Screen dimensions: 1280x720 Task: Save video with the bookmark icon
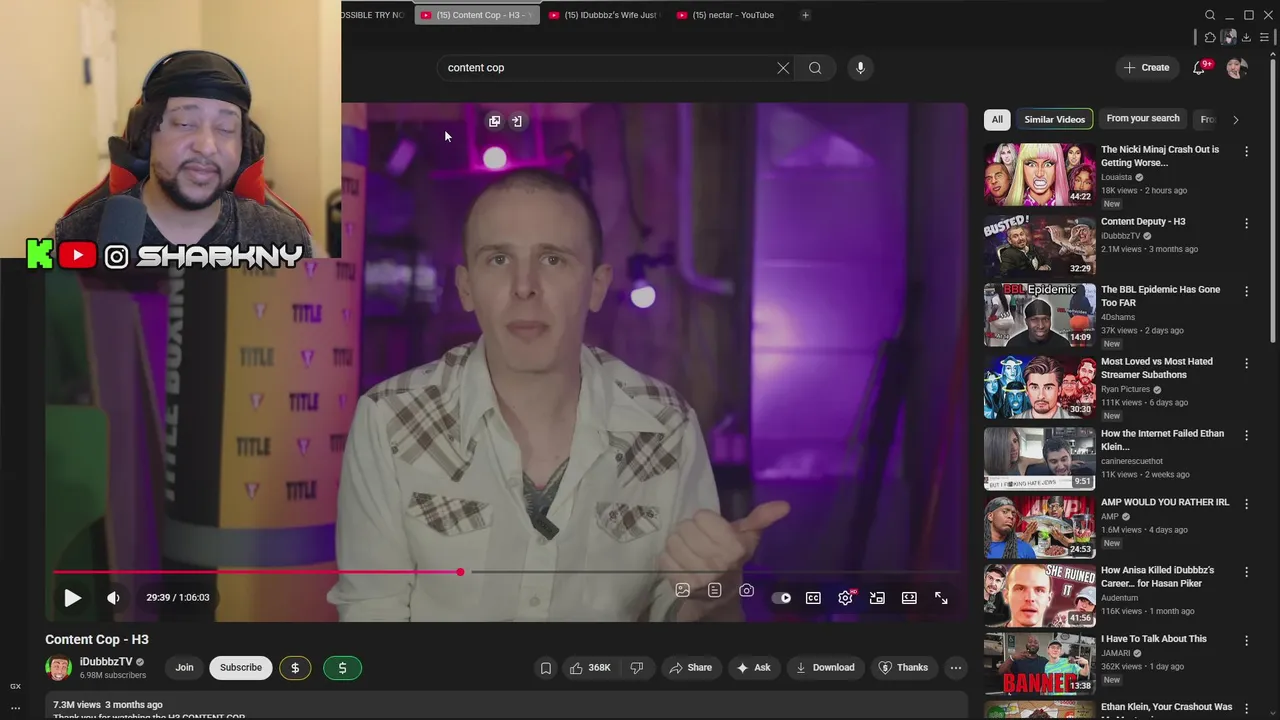545,668
